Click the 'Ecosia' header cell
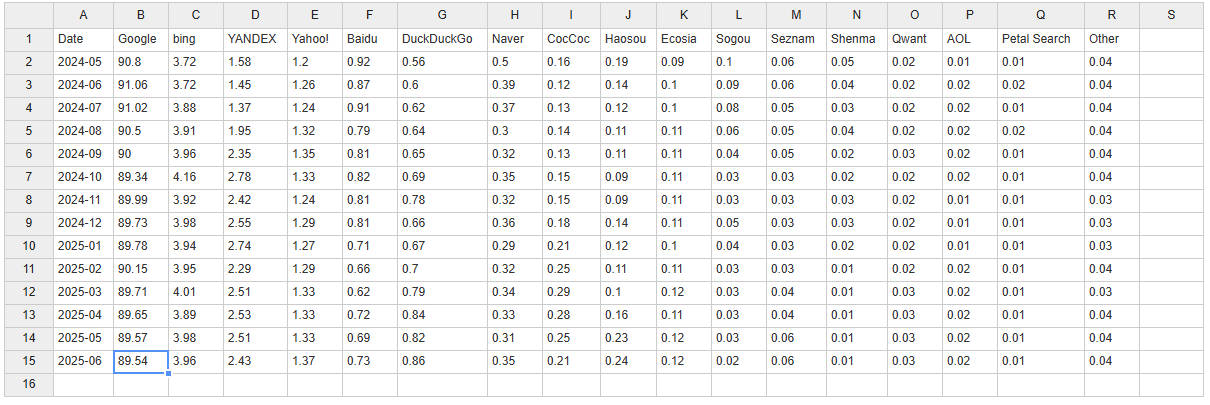The height and width of the screenshot is (405, 1210). 684,39
